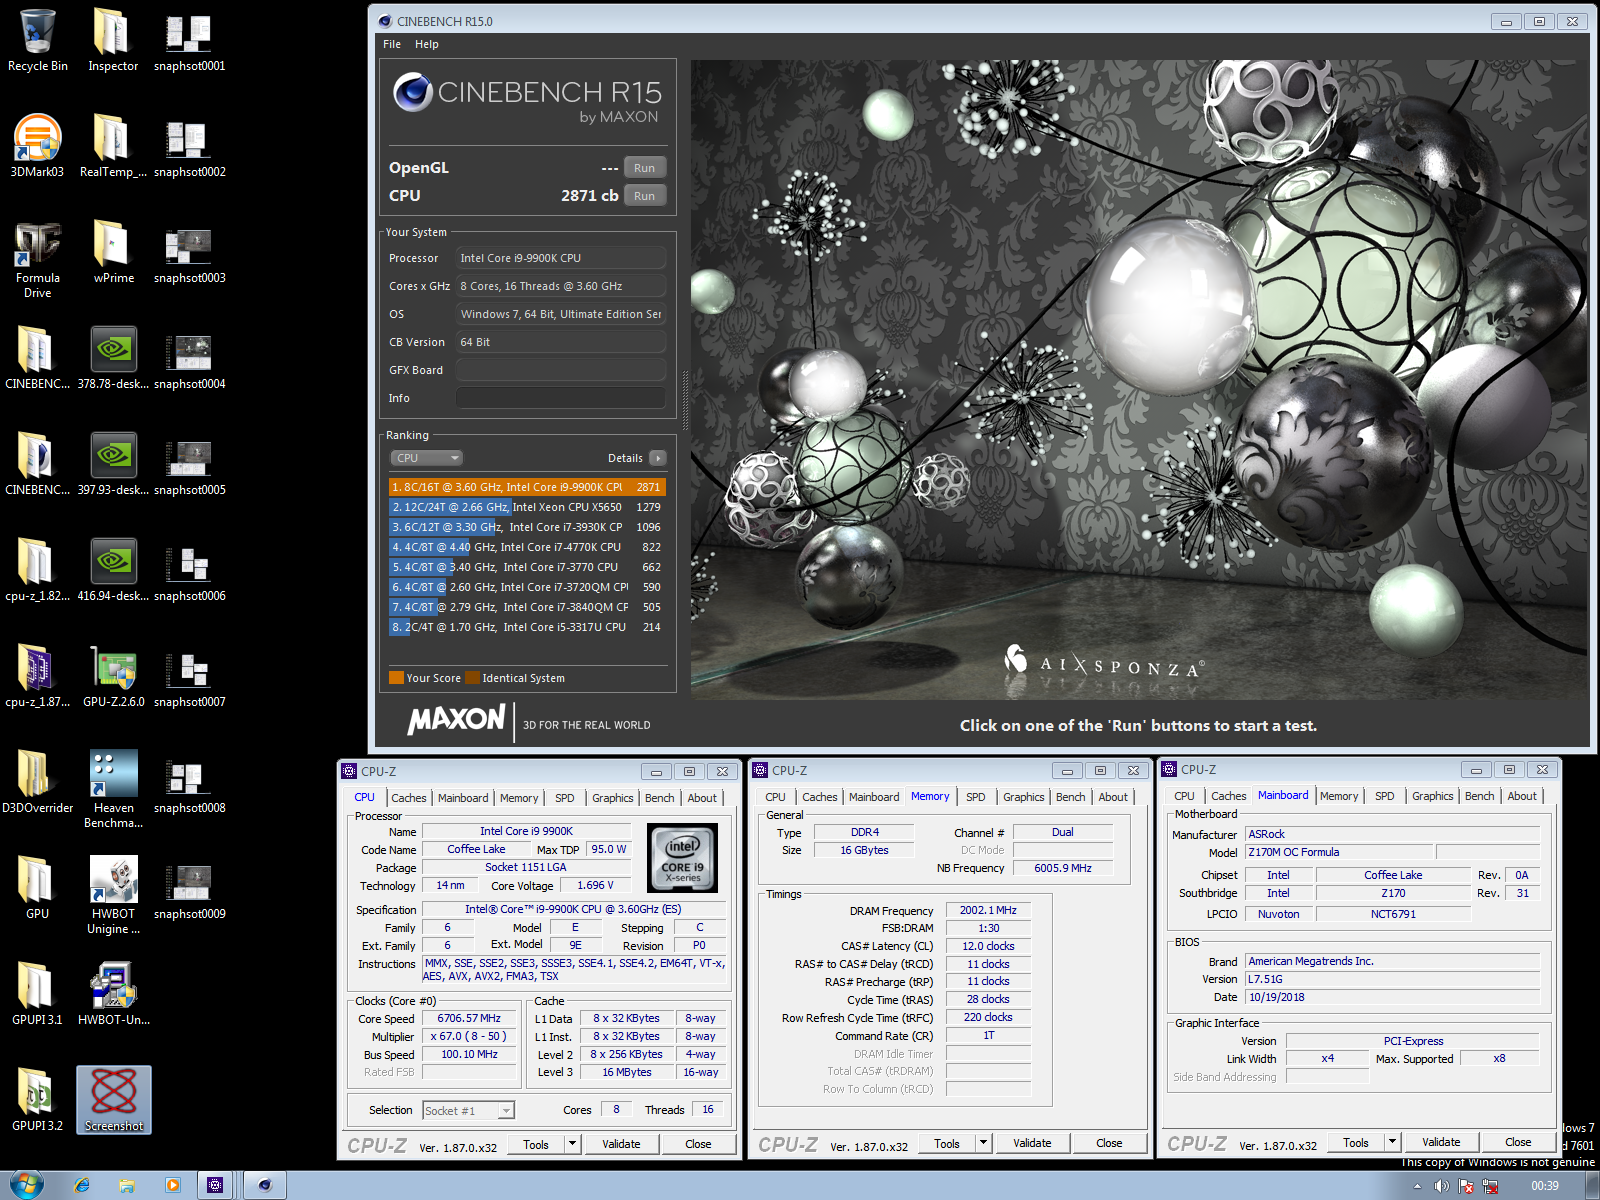
Task: Open the CPU ranking dropdown in Cinebench
Action: (x=426, y=458)
